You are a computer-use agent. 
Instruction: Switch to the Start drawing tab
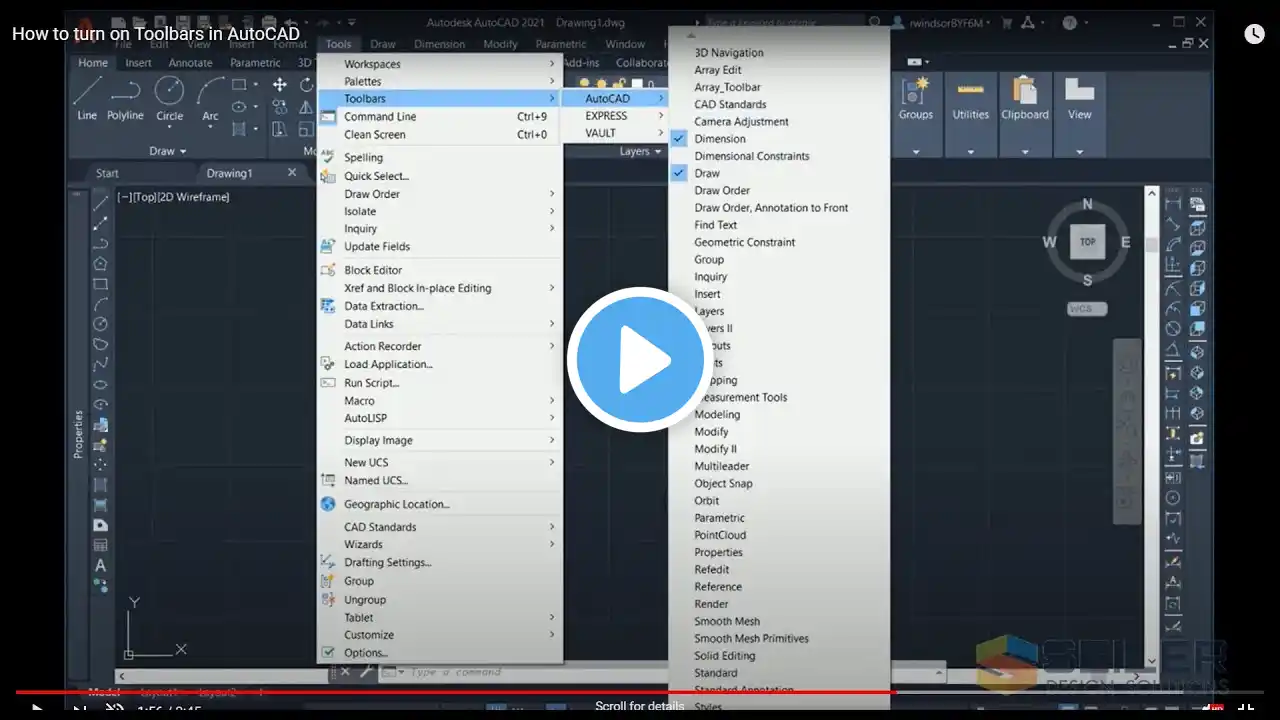[x=107, y=173]
